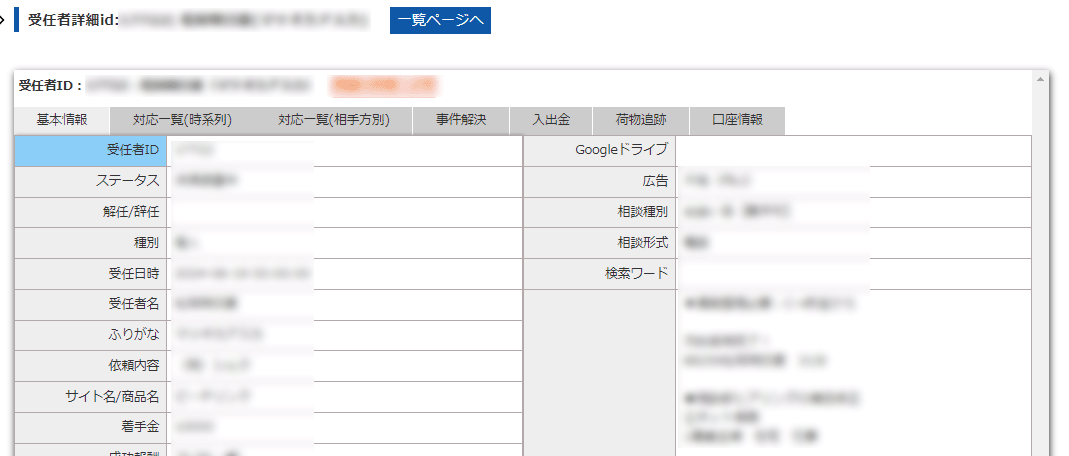The width and height of the screenshot is (1069, 456).
Task: Click the highlighted 受任者ID label cell
Action: (x=91, y=150)
